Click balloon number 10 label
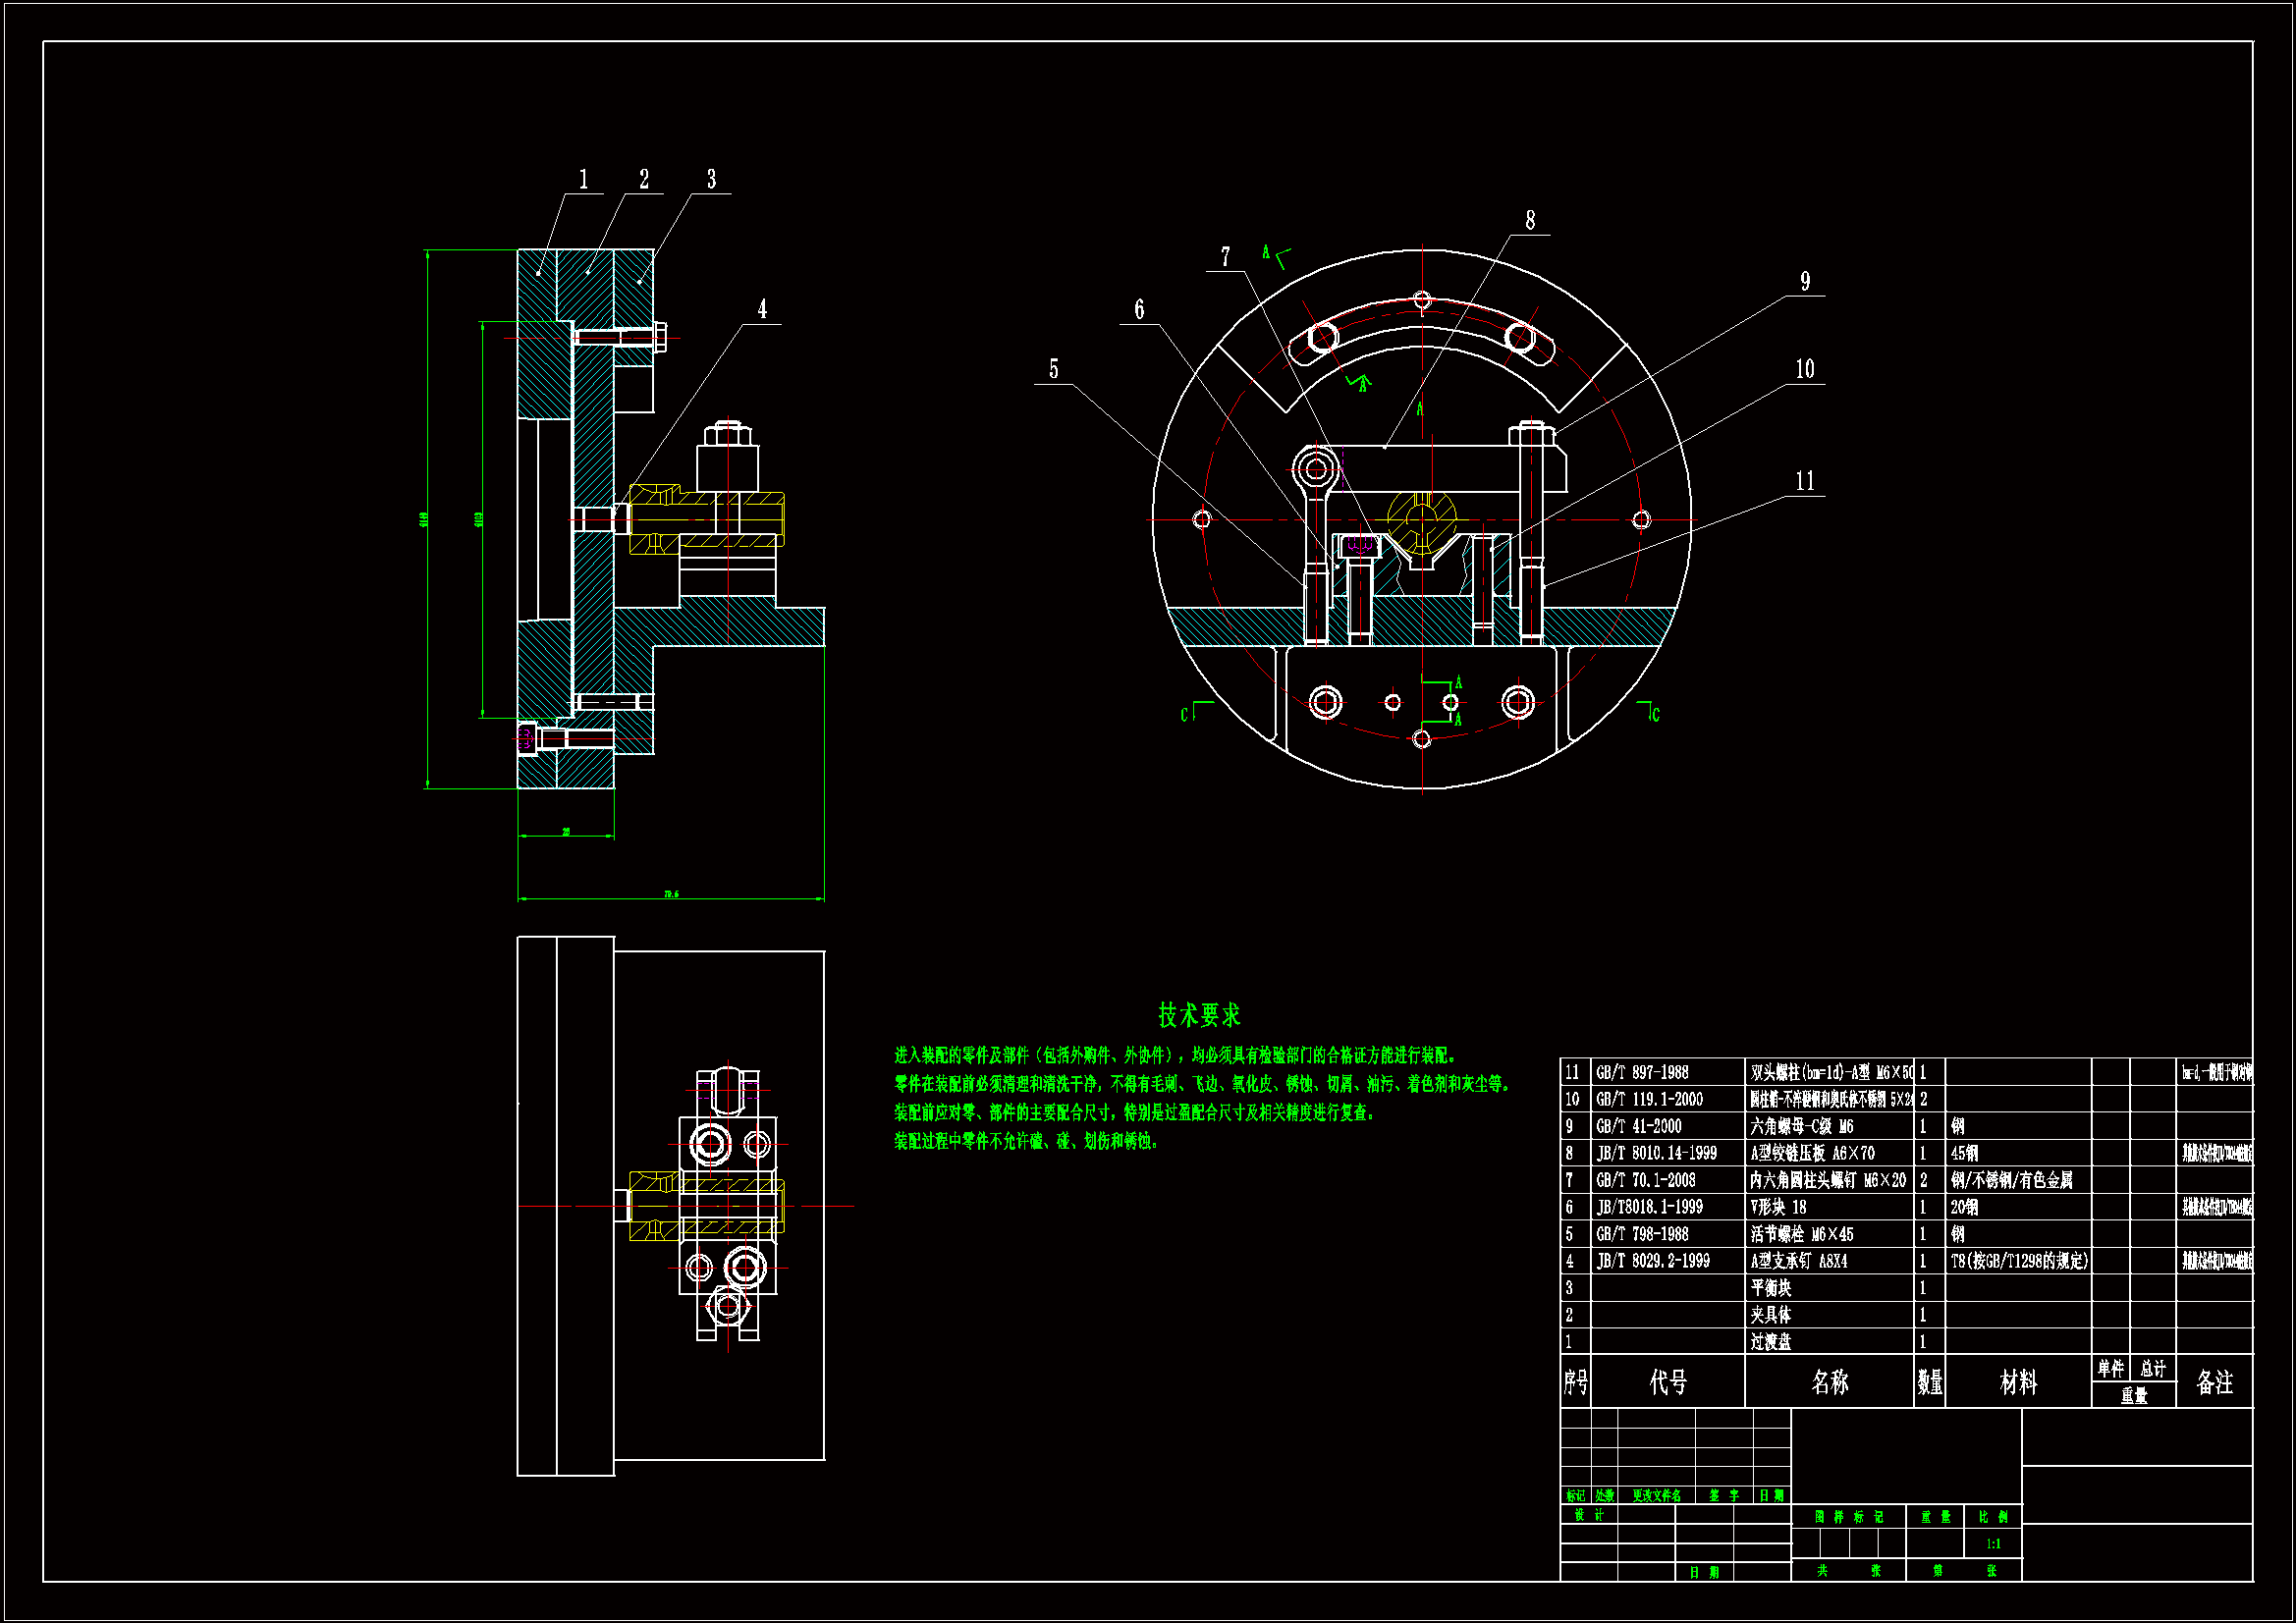Image resolution: width=2296 pixels, height=1623 pixels. [x=1805, y=370]
